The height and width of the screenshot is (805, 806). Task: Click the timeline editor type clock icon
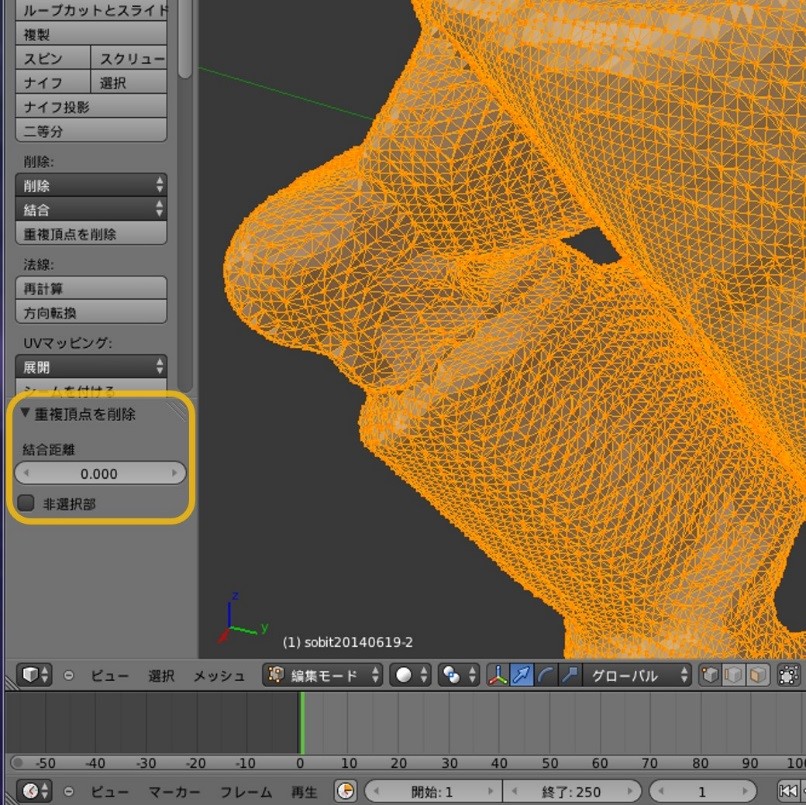point(31,791)
